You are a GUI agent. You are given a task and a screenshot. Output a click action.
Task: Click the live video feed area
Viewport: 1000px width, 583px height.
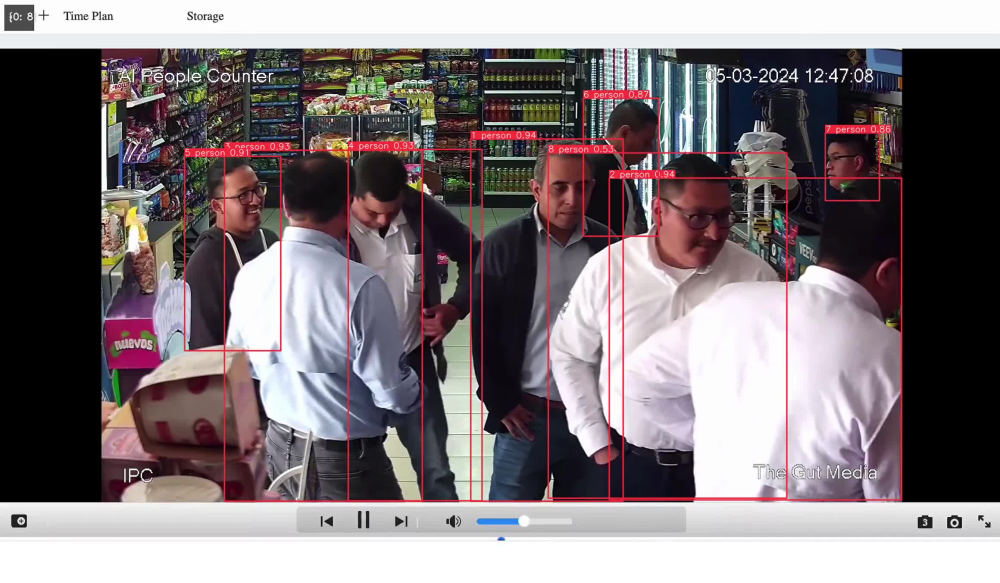[501, 275]
